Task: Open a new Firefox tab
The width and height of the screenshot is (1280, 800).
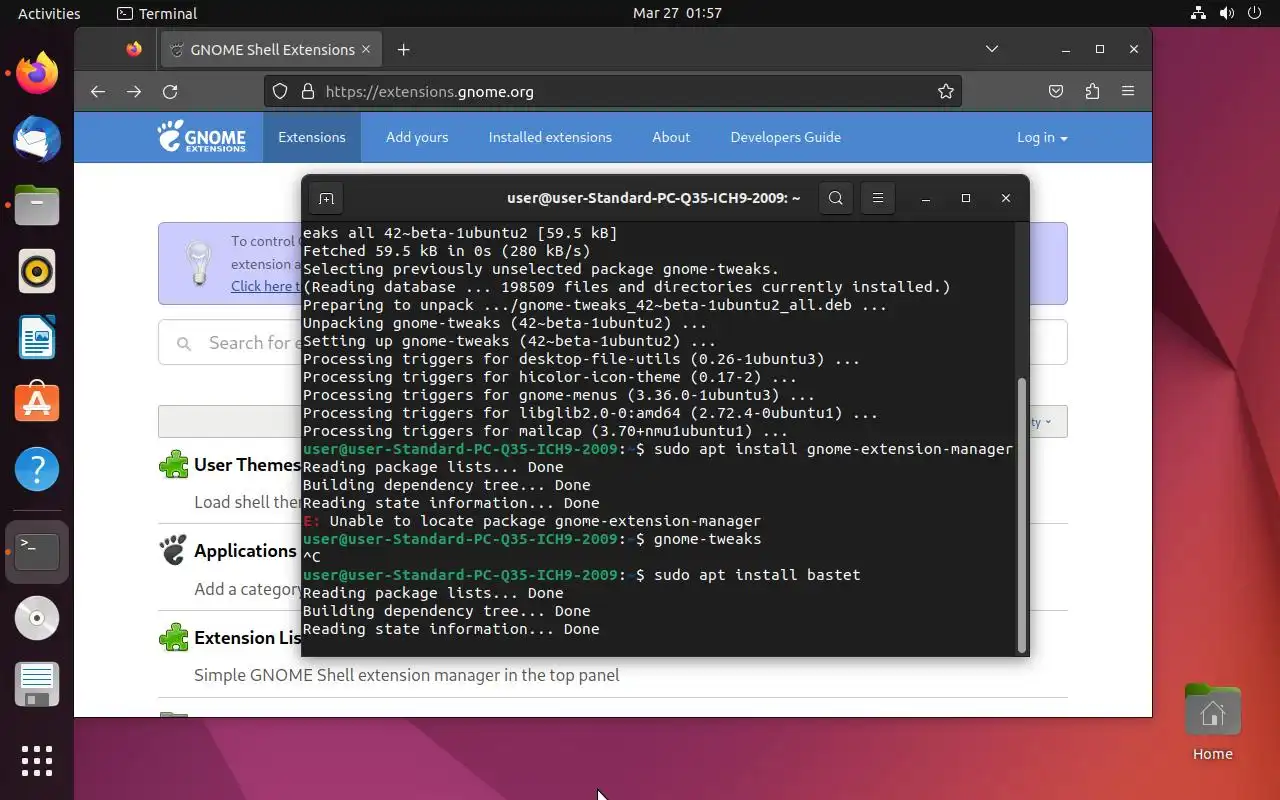Action: pos(403,49)
